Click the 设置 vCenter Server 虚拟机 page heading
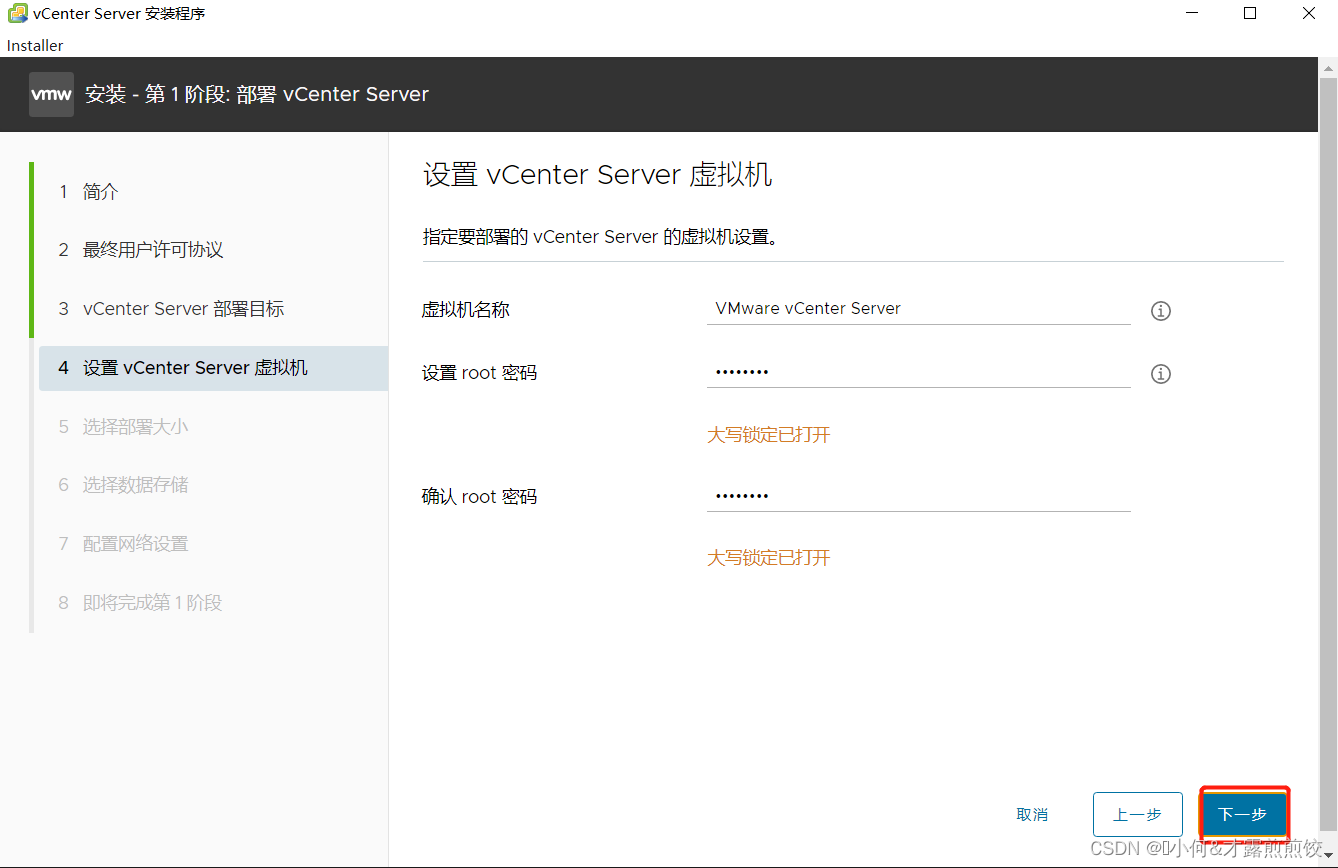This screenshot has width=1338, height=868. pos(598,175)
